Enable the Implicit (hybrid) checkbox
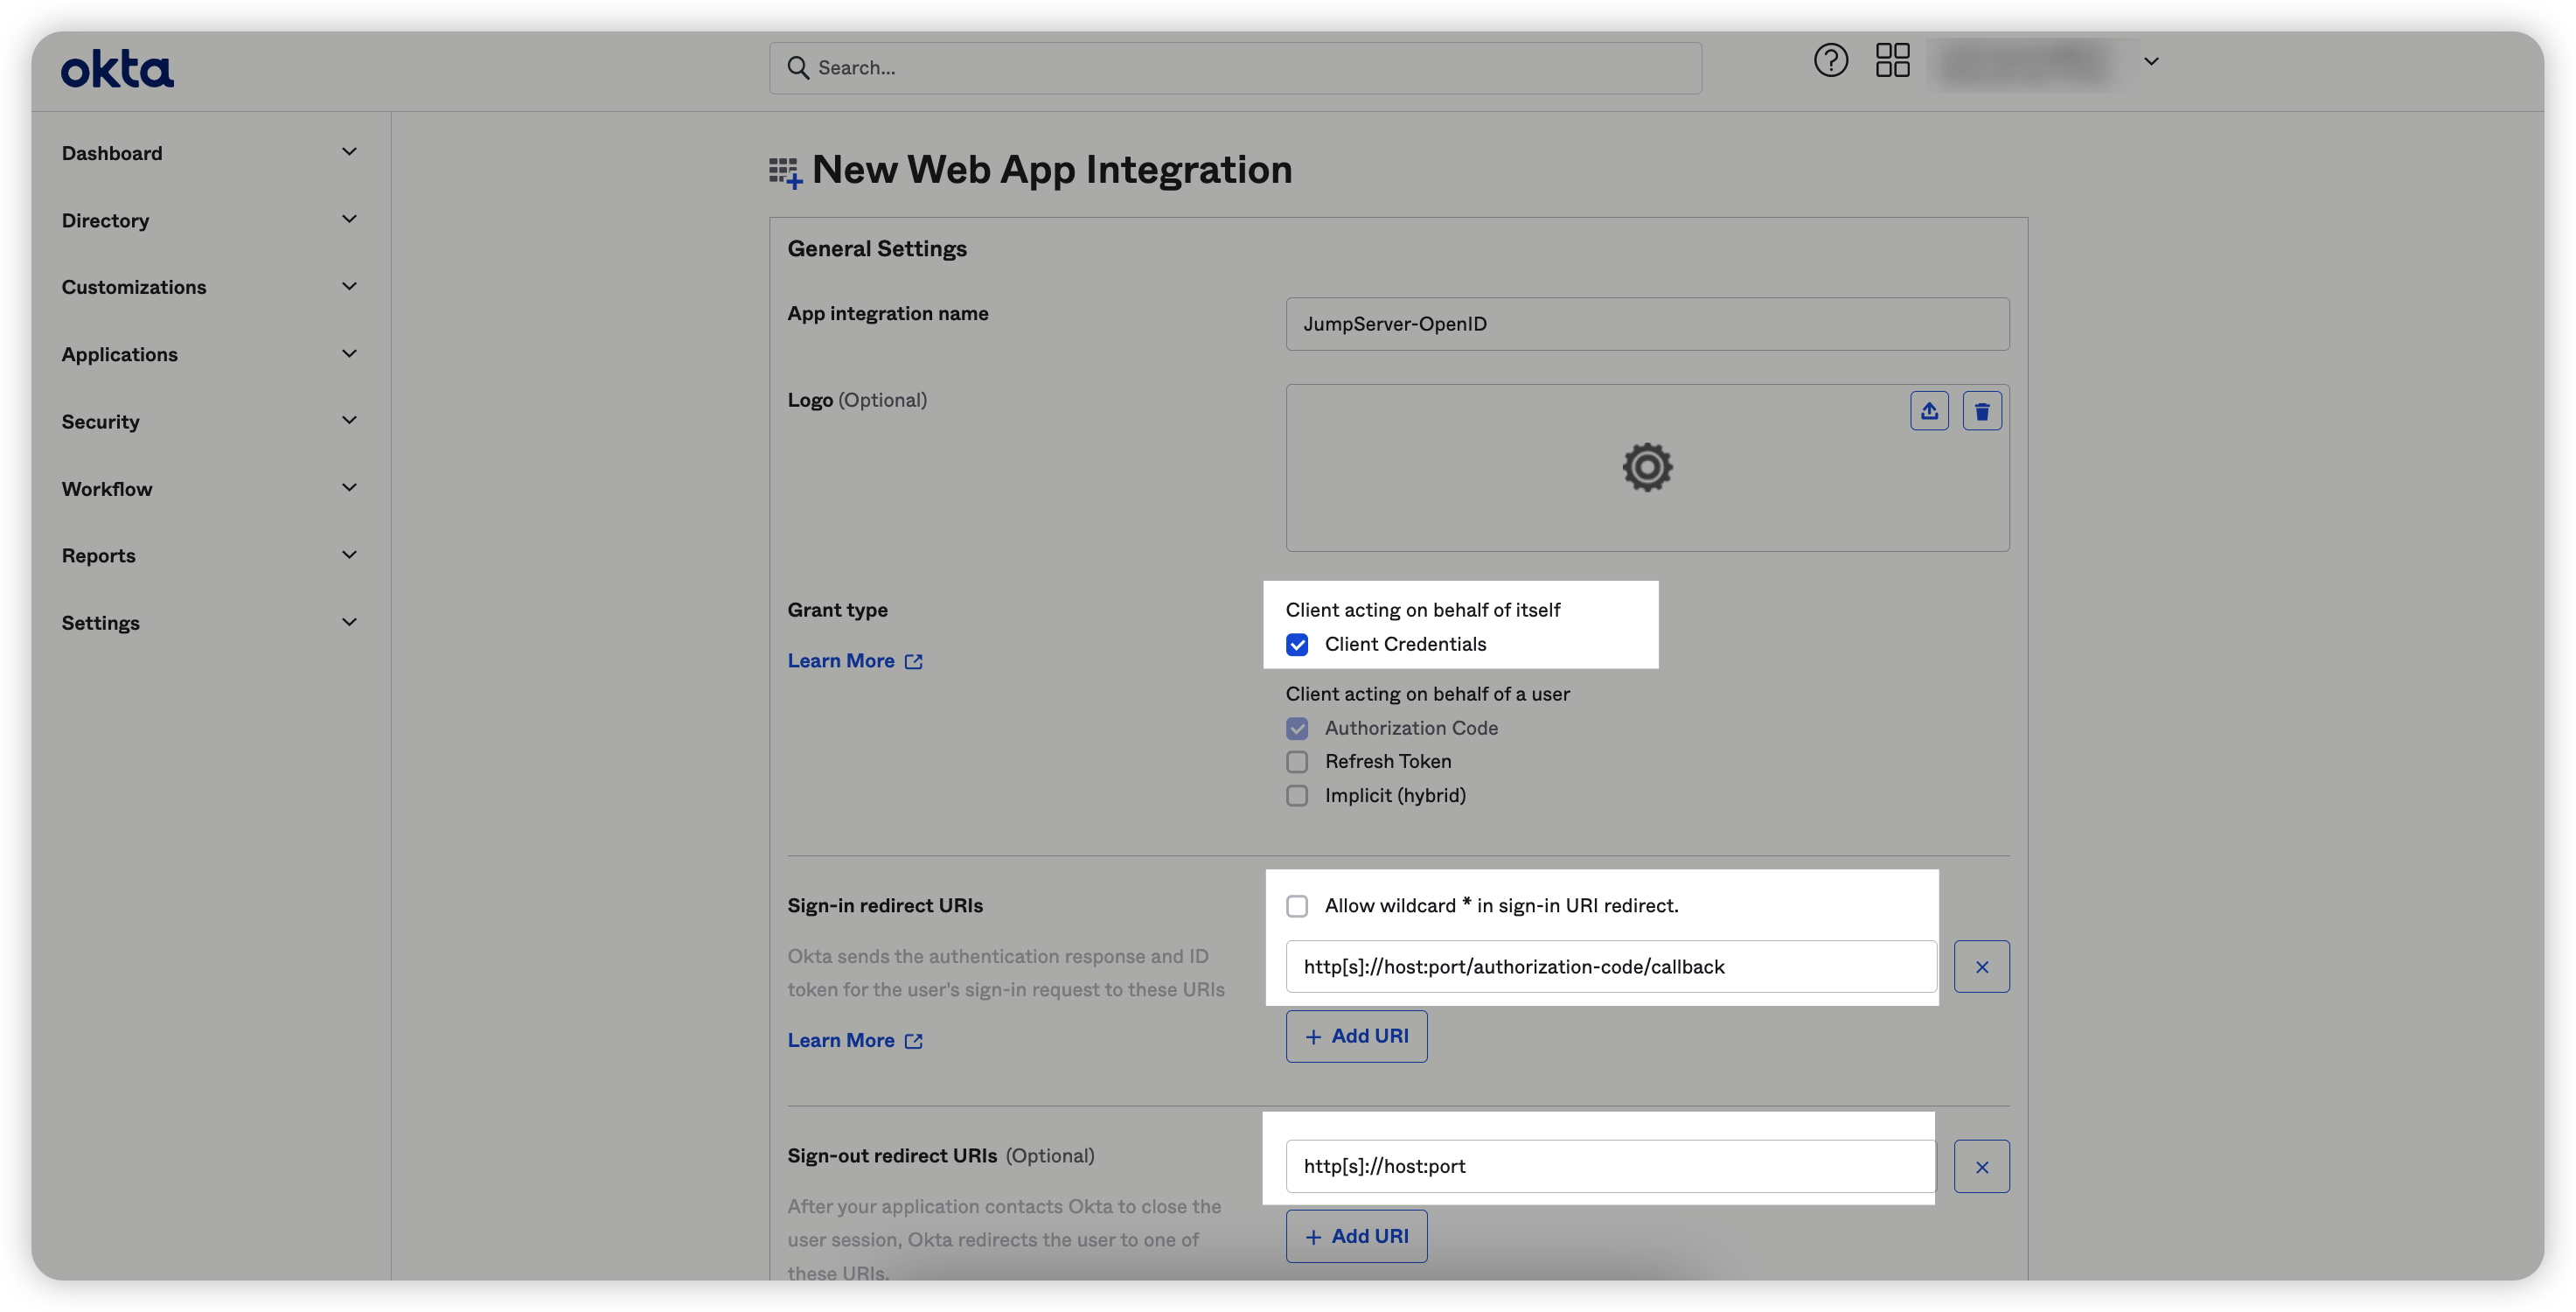 [1297, 796]
